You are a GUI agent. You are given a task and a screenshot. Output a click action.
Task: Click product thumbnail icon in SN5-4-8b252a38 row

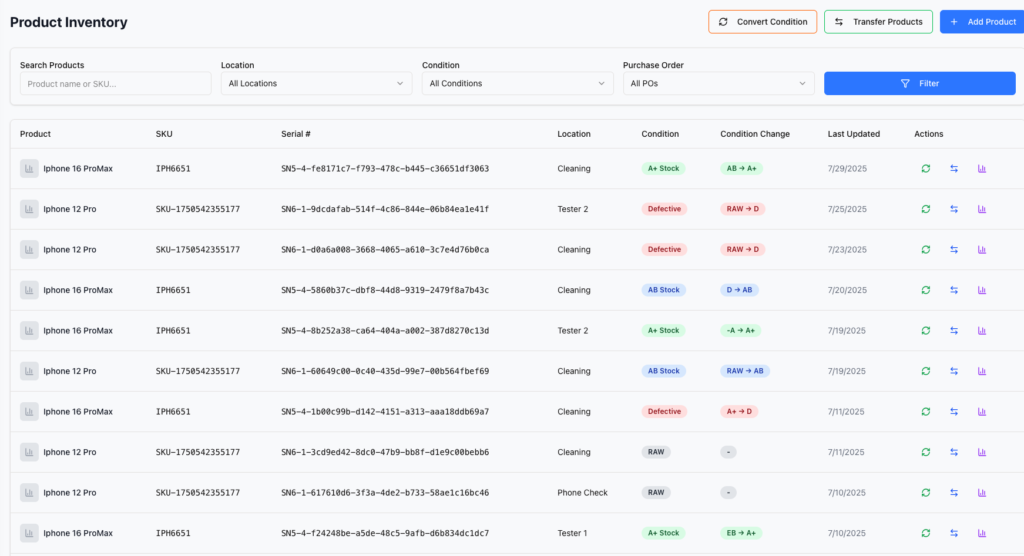click(29, 331)
